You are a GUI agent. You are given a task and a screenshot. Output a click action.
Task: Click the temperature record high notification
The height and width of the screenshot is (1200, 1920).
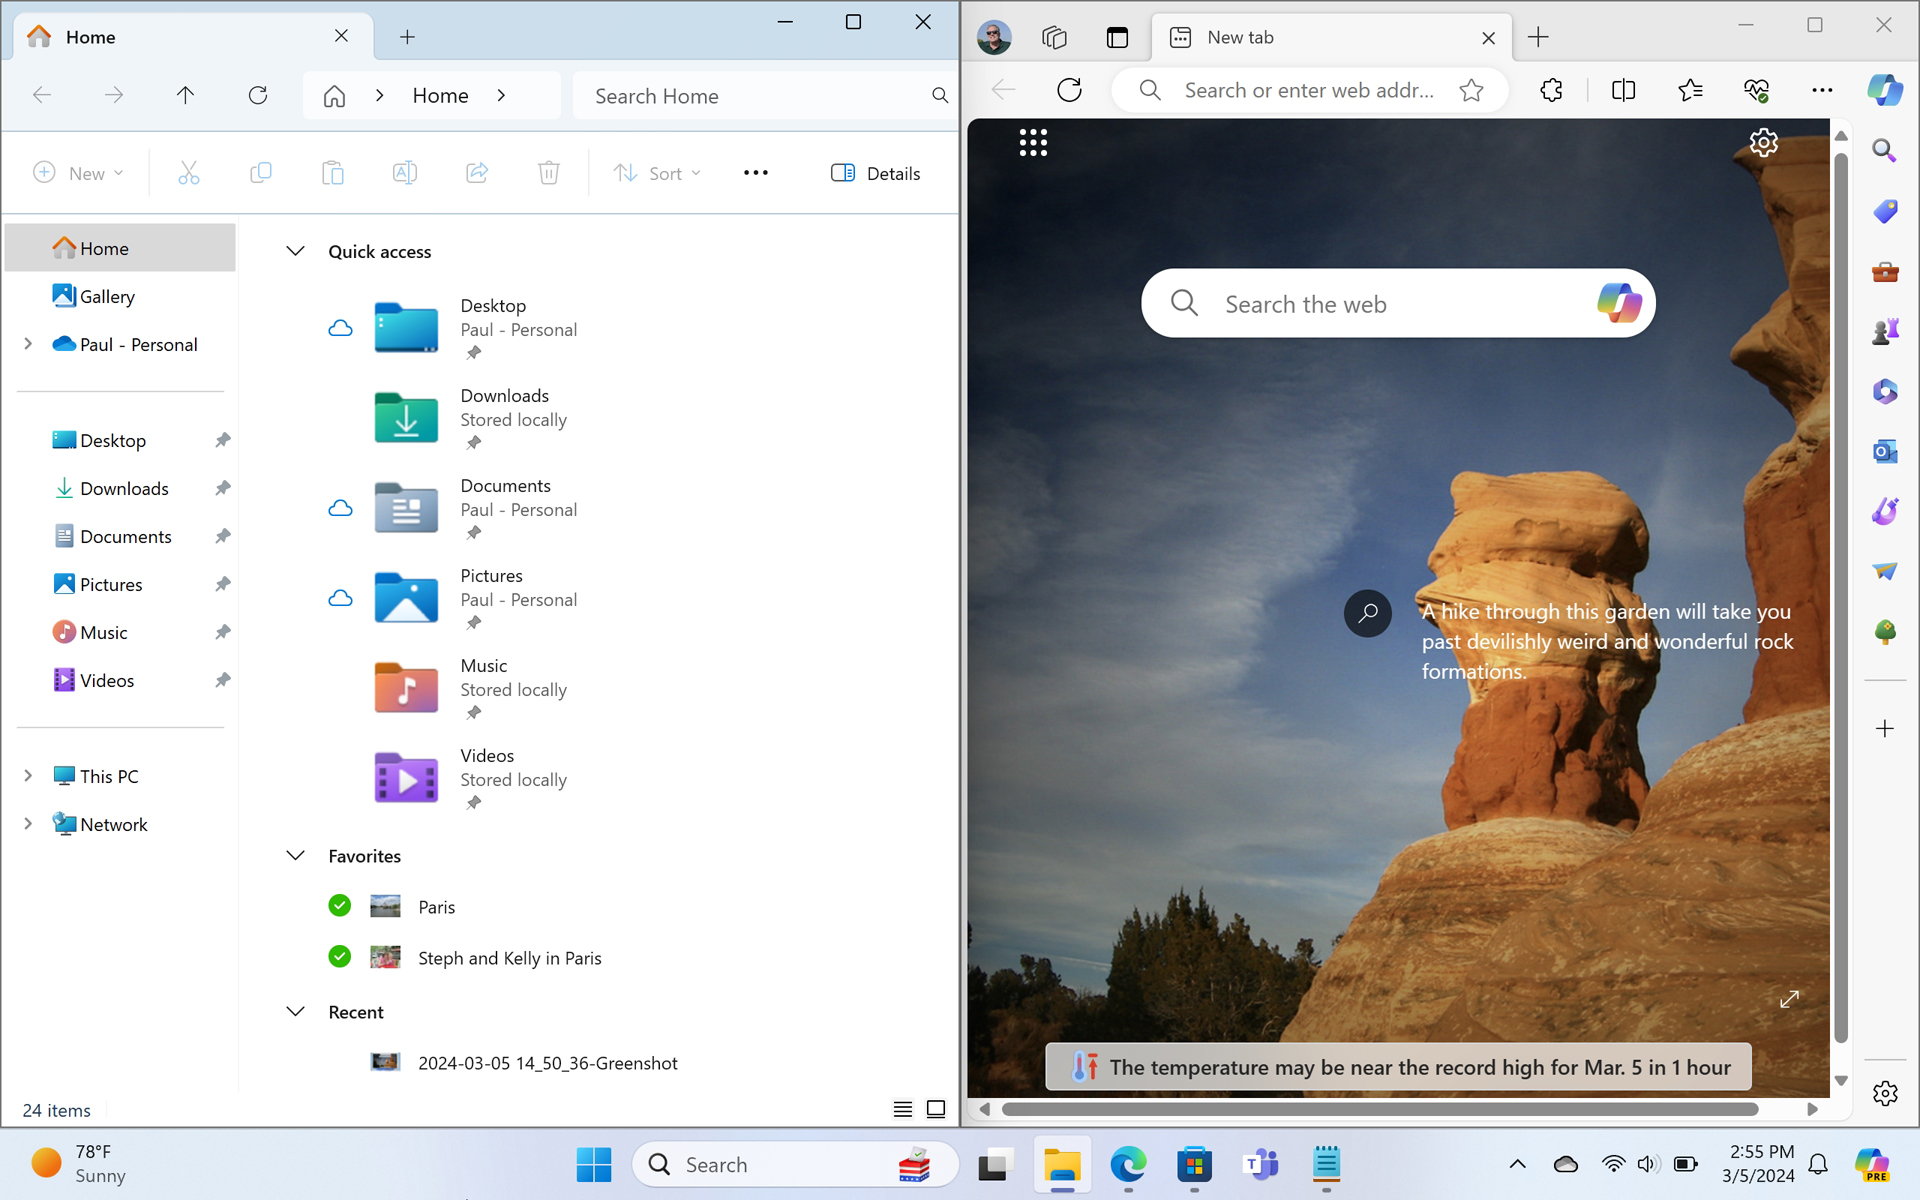pyautogui.click(x=1398, y=1067)
